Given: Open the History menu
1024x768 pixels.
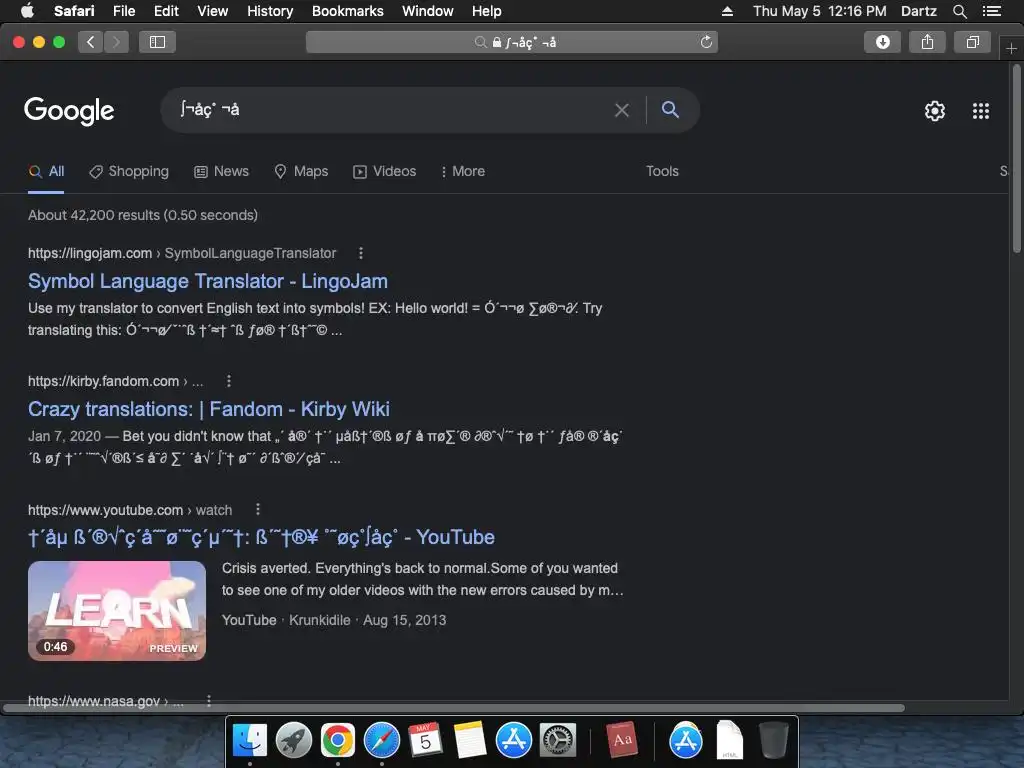Looking at the screenshot, I should point(270,11).
